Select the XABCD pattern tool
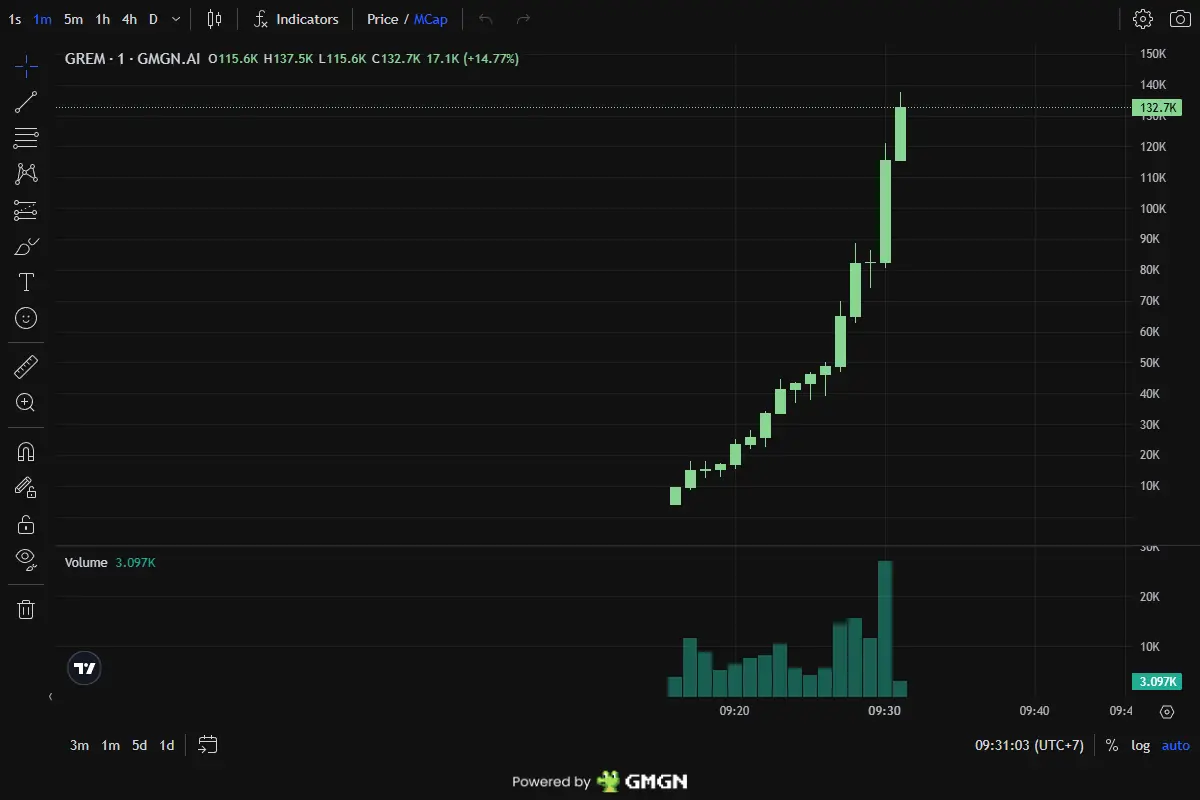Screen dimensions: 1200x800 (26, 174)
